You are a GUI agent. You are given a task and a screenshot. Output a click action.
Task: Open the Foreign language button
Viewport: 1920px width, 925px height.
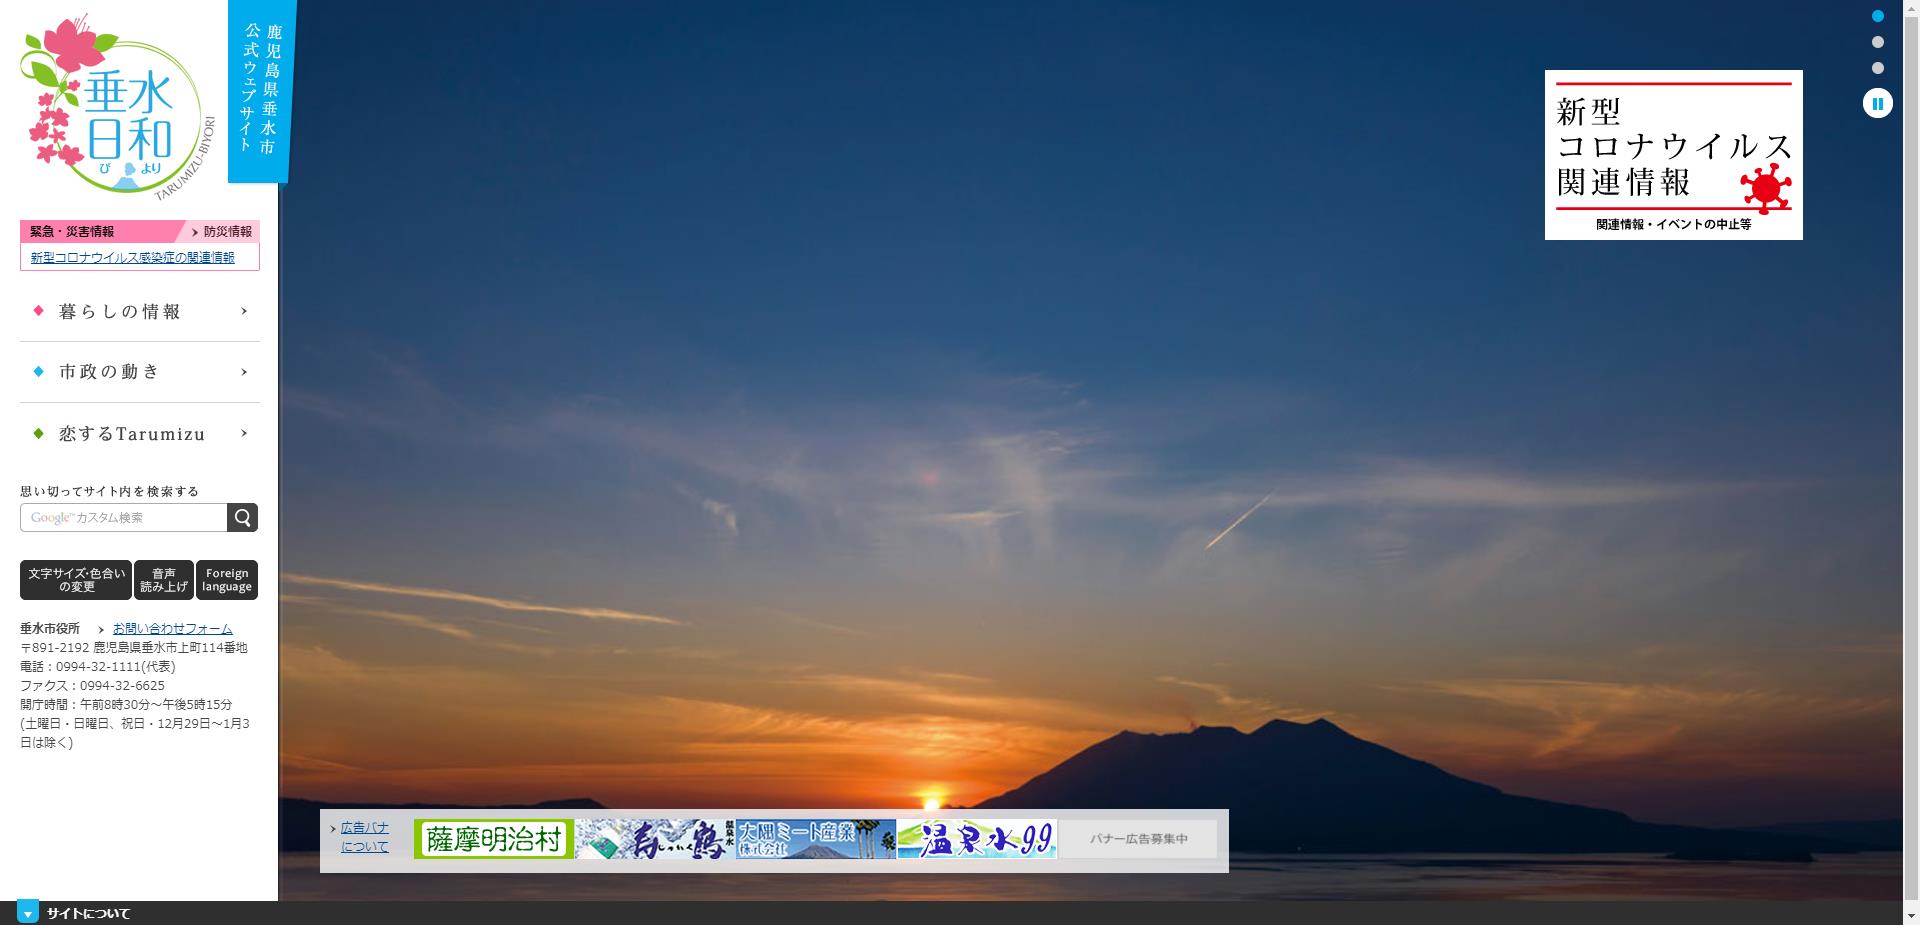[227, 580]
